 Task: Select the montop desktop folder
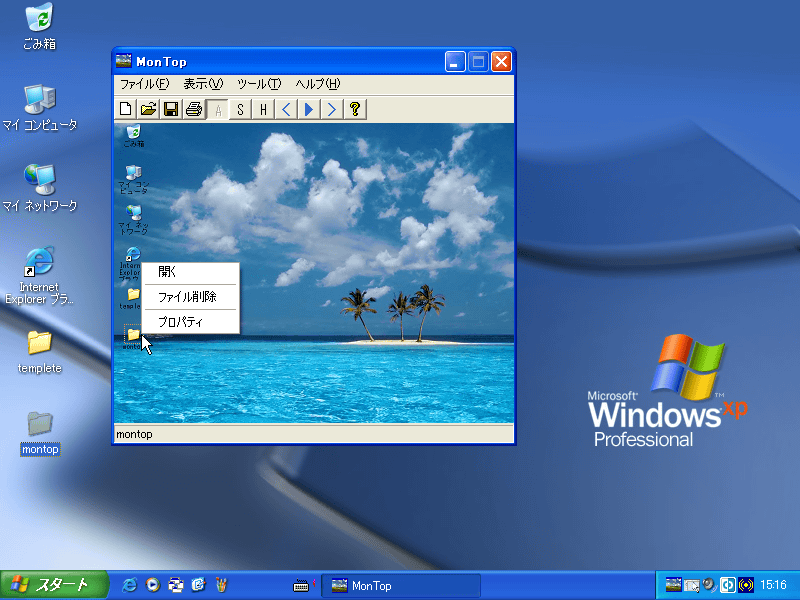[40, 433]
